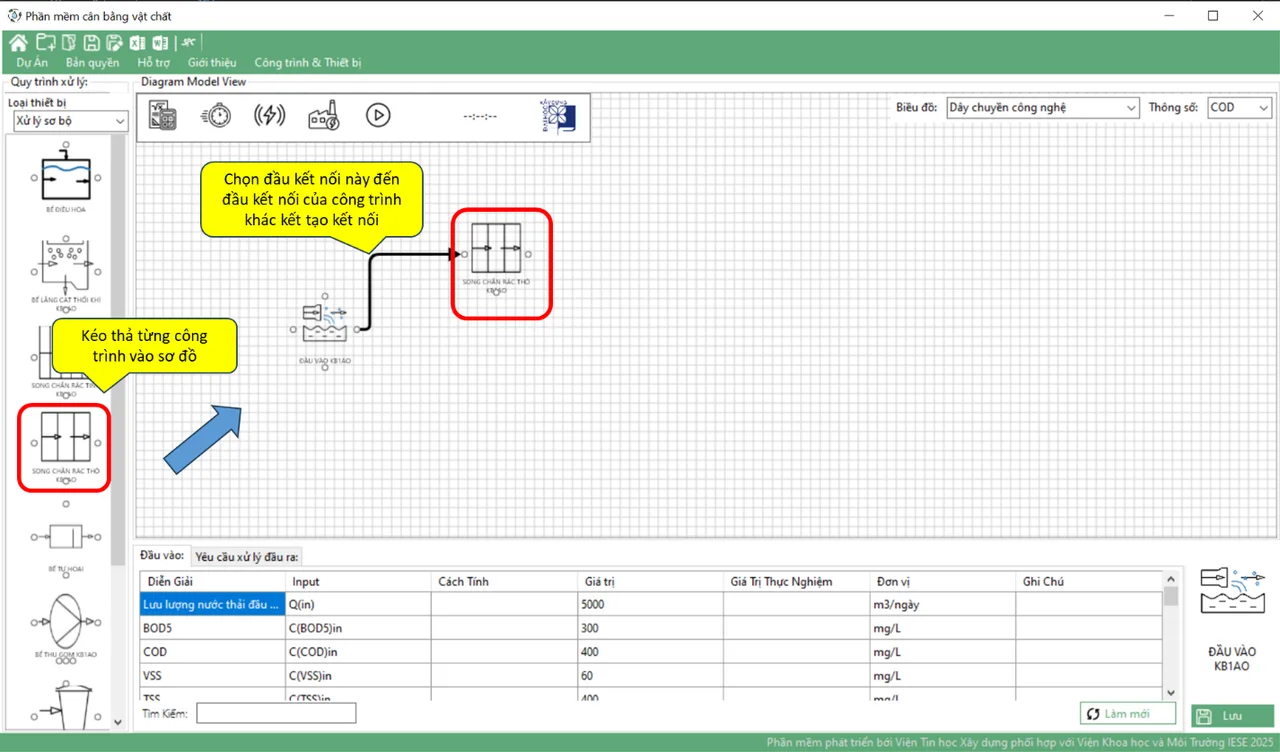Click the save-as diskette with pencil icon
This screenshot has height=752, width=1280.
114,42
